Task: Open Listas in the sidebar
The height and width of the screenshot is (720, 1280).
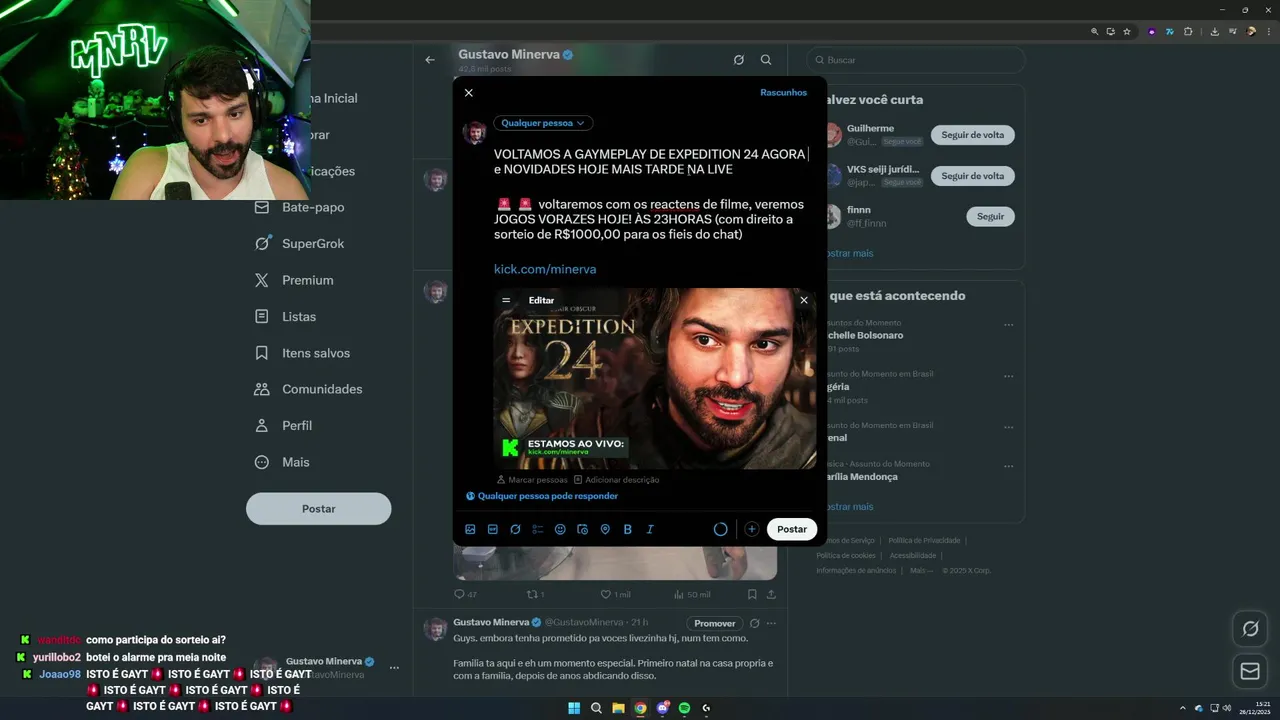Action: [x=285, y=316]
